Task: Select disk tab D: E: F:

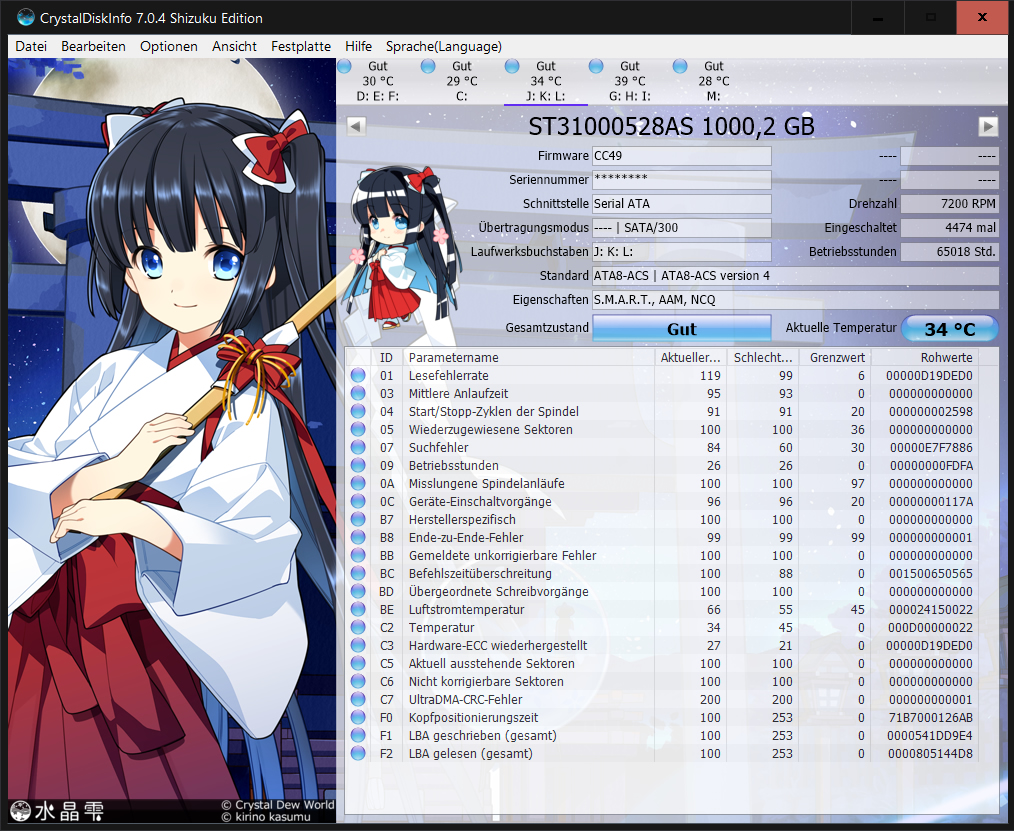Action: point(378,81)
